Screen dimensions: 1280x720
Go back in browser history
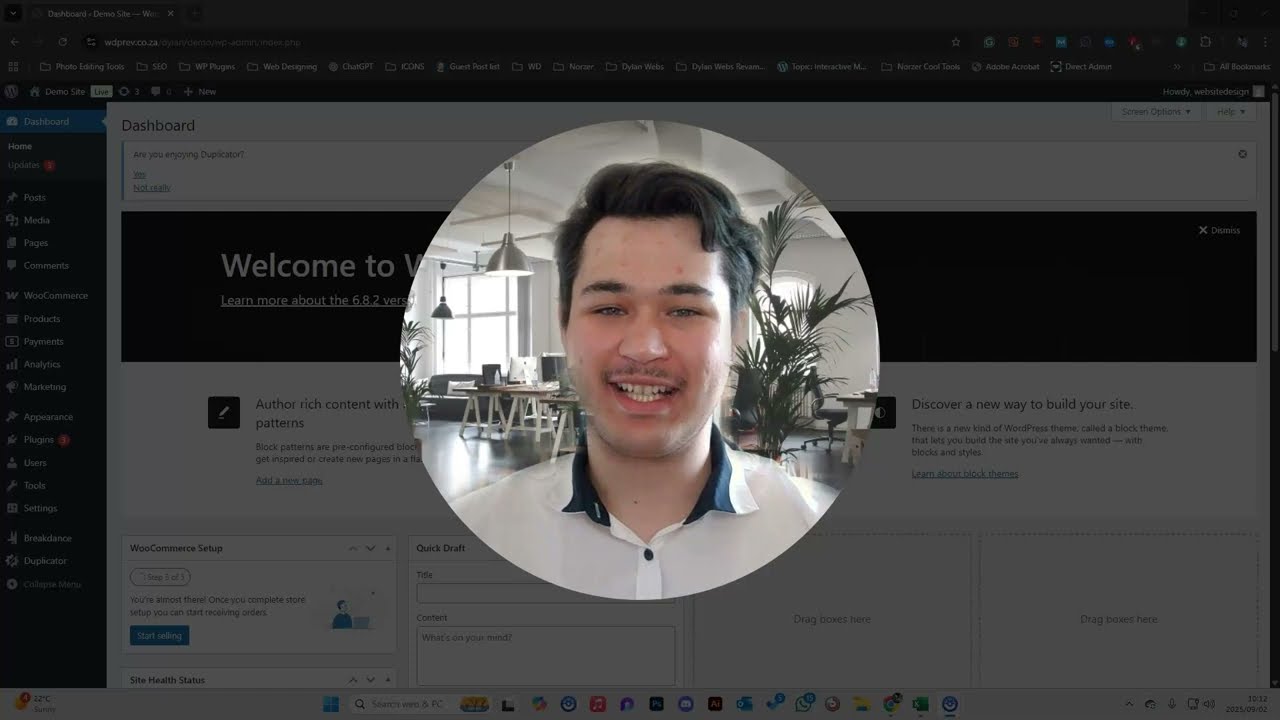coord(14,42)
